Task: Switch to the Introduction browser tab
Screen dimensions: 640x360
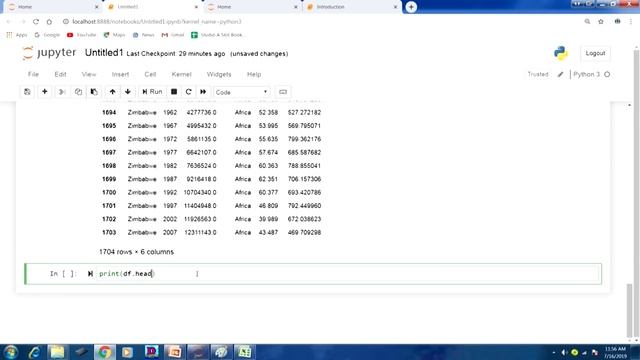Action: point(351,7)
